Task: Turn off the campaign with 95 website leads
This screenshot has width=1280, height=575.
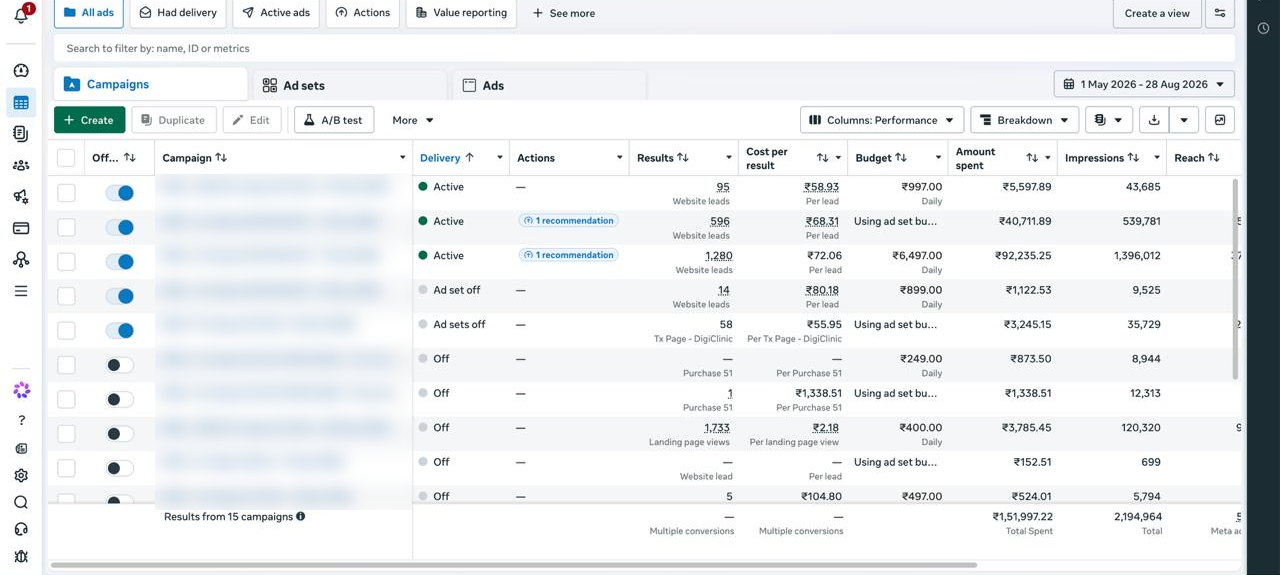Action: 119,193
